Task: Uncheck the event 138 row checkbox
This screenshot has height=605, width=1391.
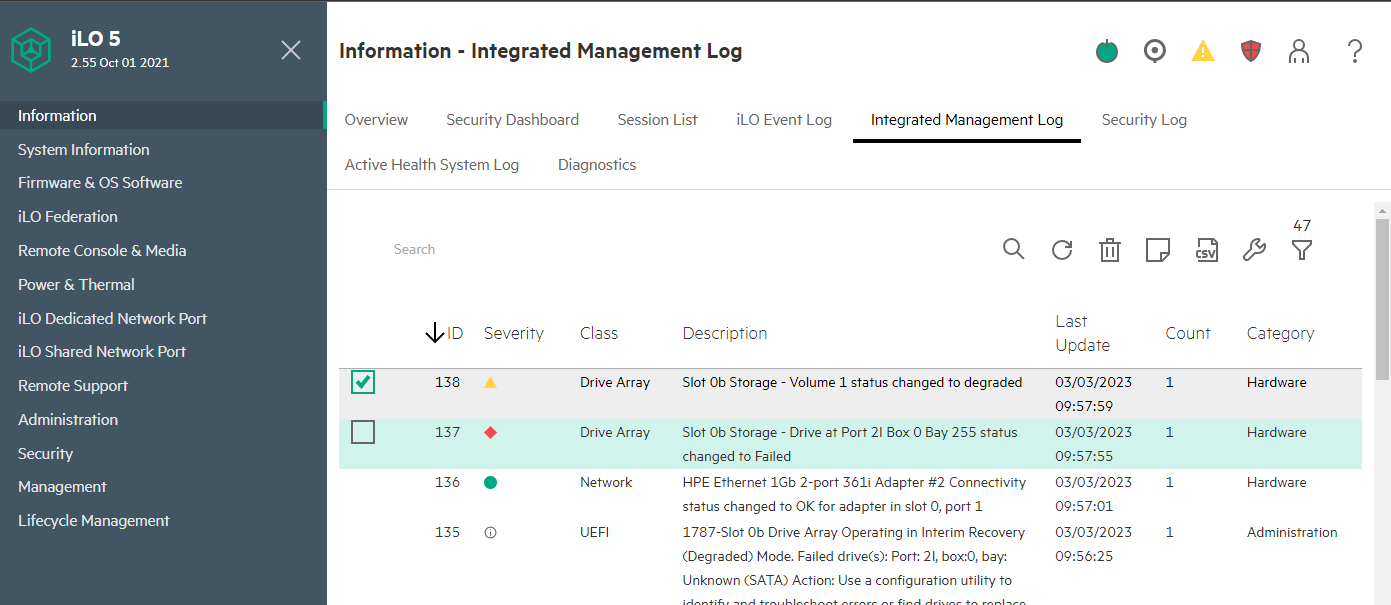Action: click(363, 382)
